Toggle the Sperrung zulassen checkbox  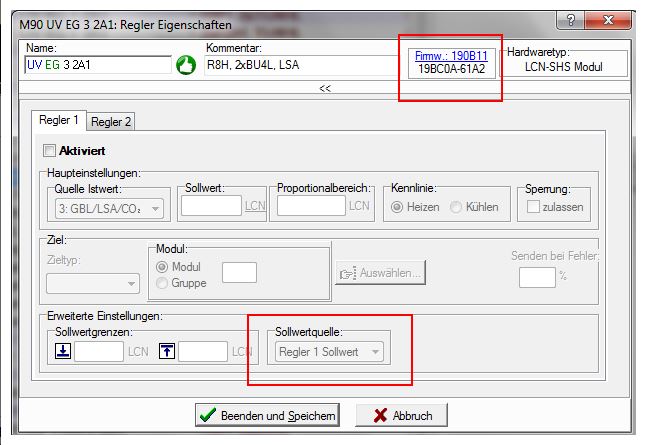[x=533, y=207]
